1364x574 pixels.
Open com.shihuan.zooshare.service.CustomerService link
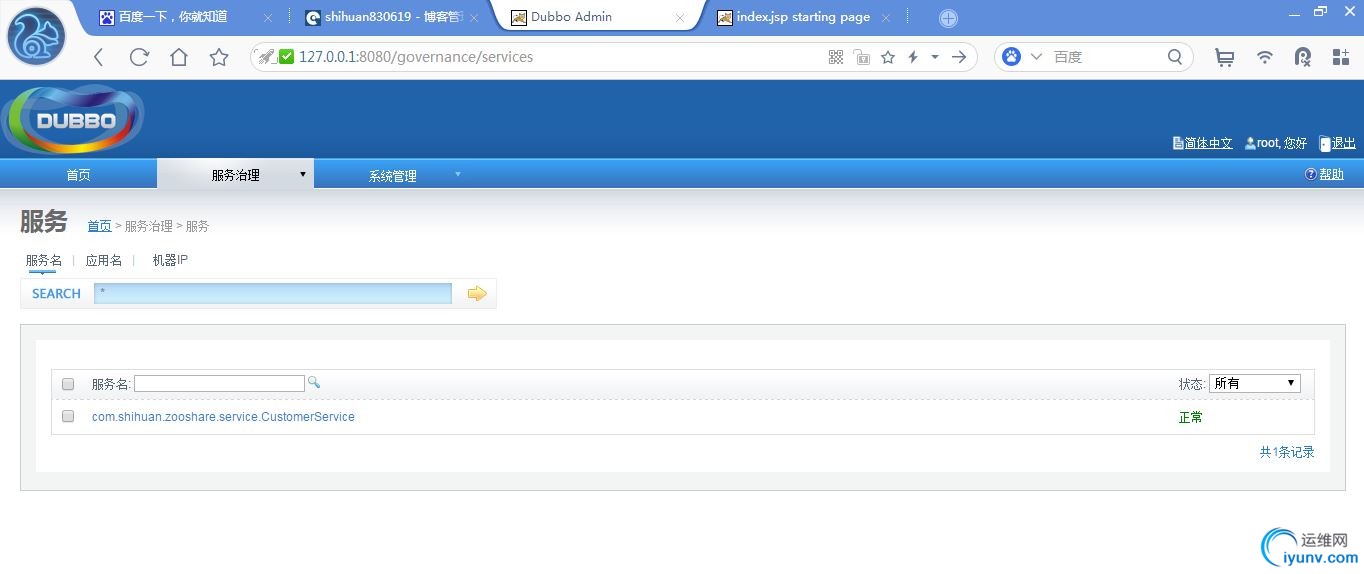(x=223, y=416)
